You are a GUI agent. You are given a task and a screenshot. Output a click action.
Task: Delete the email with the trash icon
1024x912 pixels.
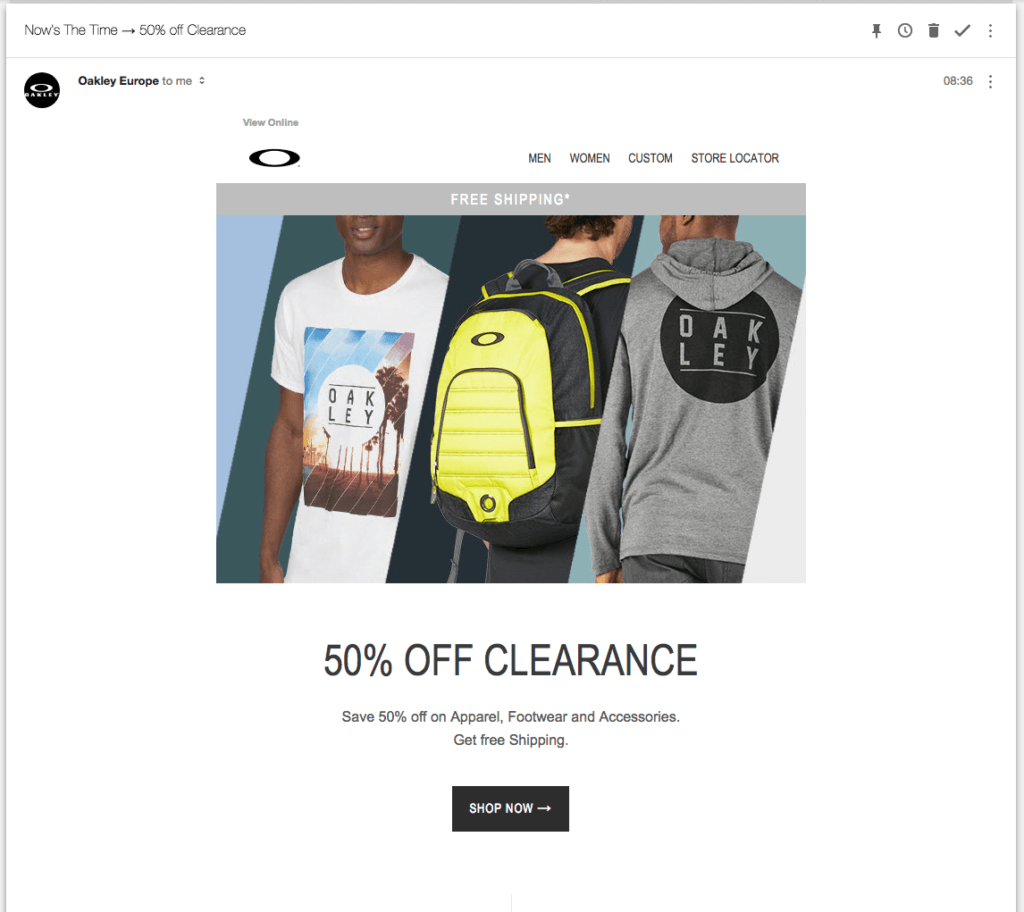[x=933, y=31]
